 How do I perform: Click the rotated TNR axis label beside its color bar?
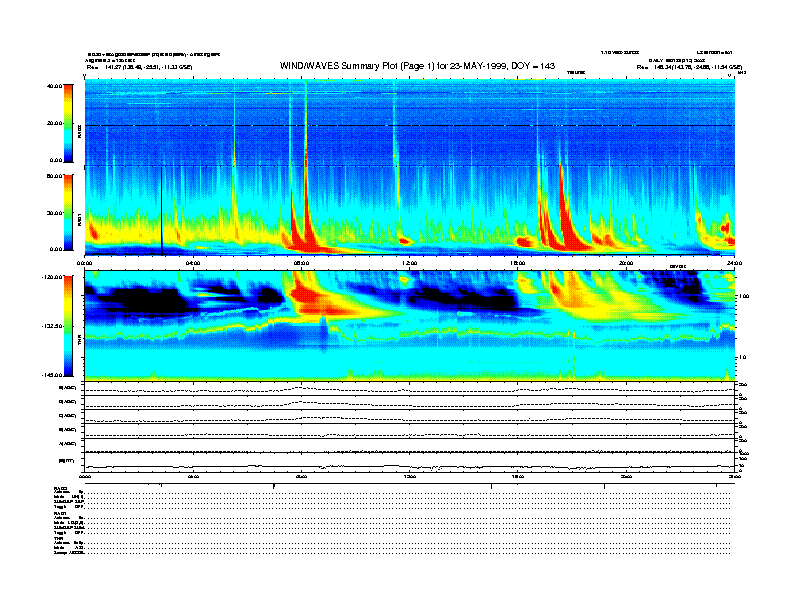[x=79, y=342]
